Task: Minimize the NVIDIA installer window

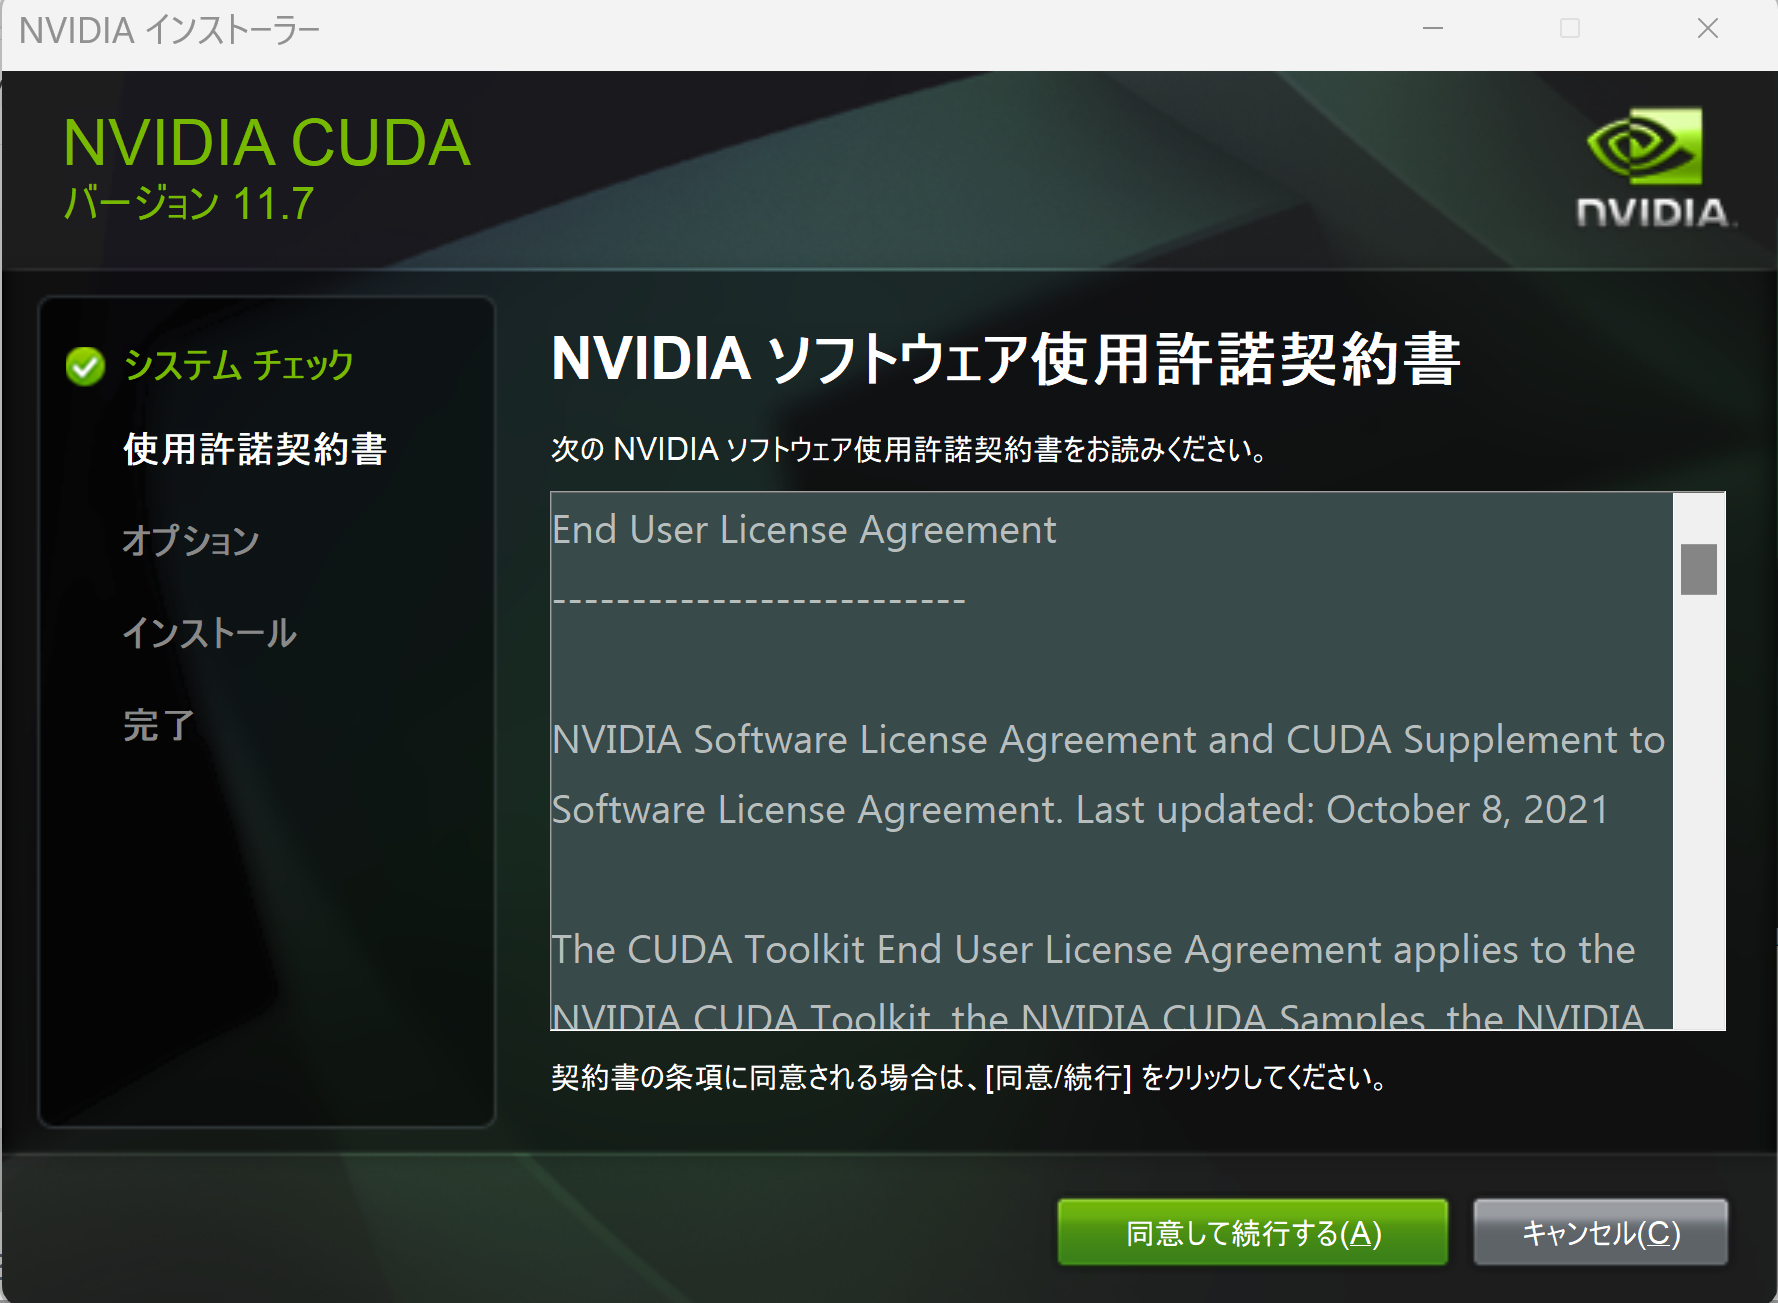Action: point(1433,29)
